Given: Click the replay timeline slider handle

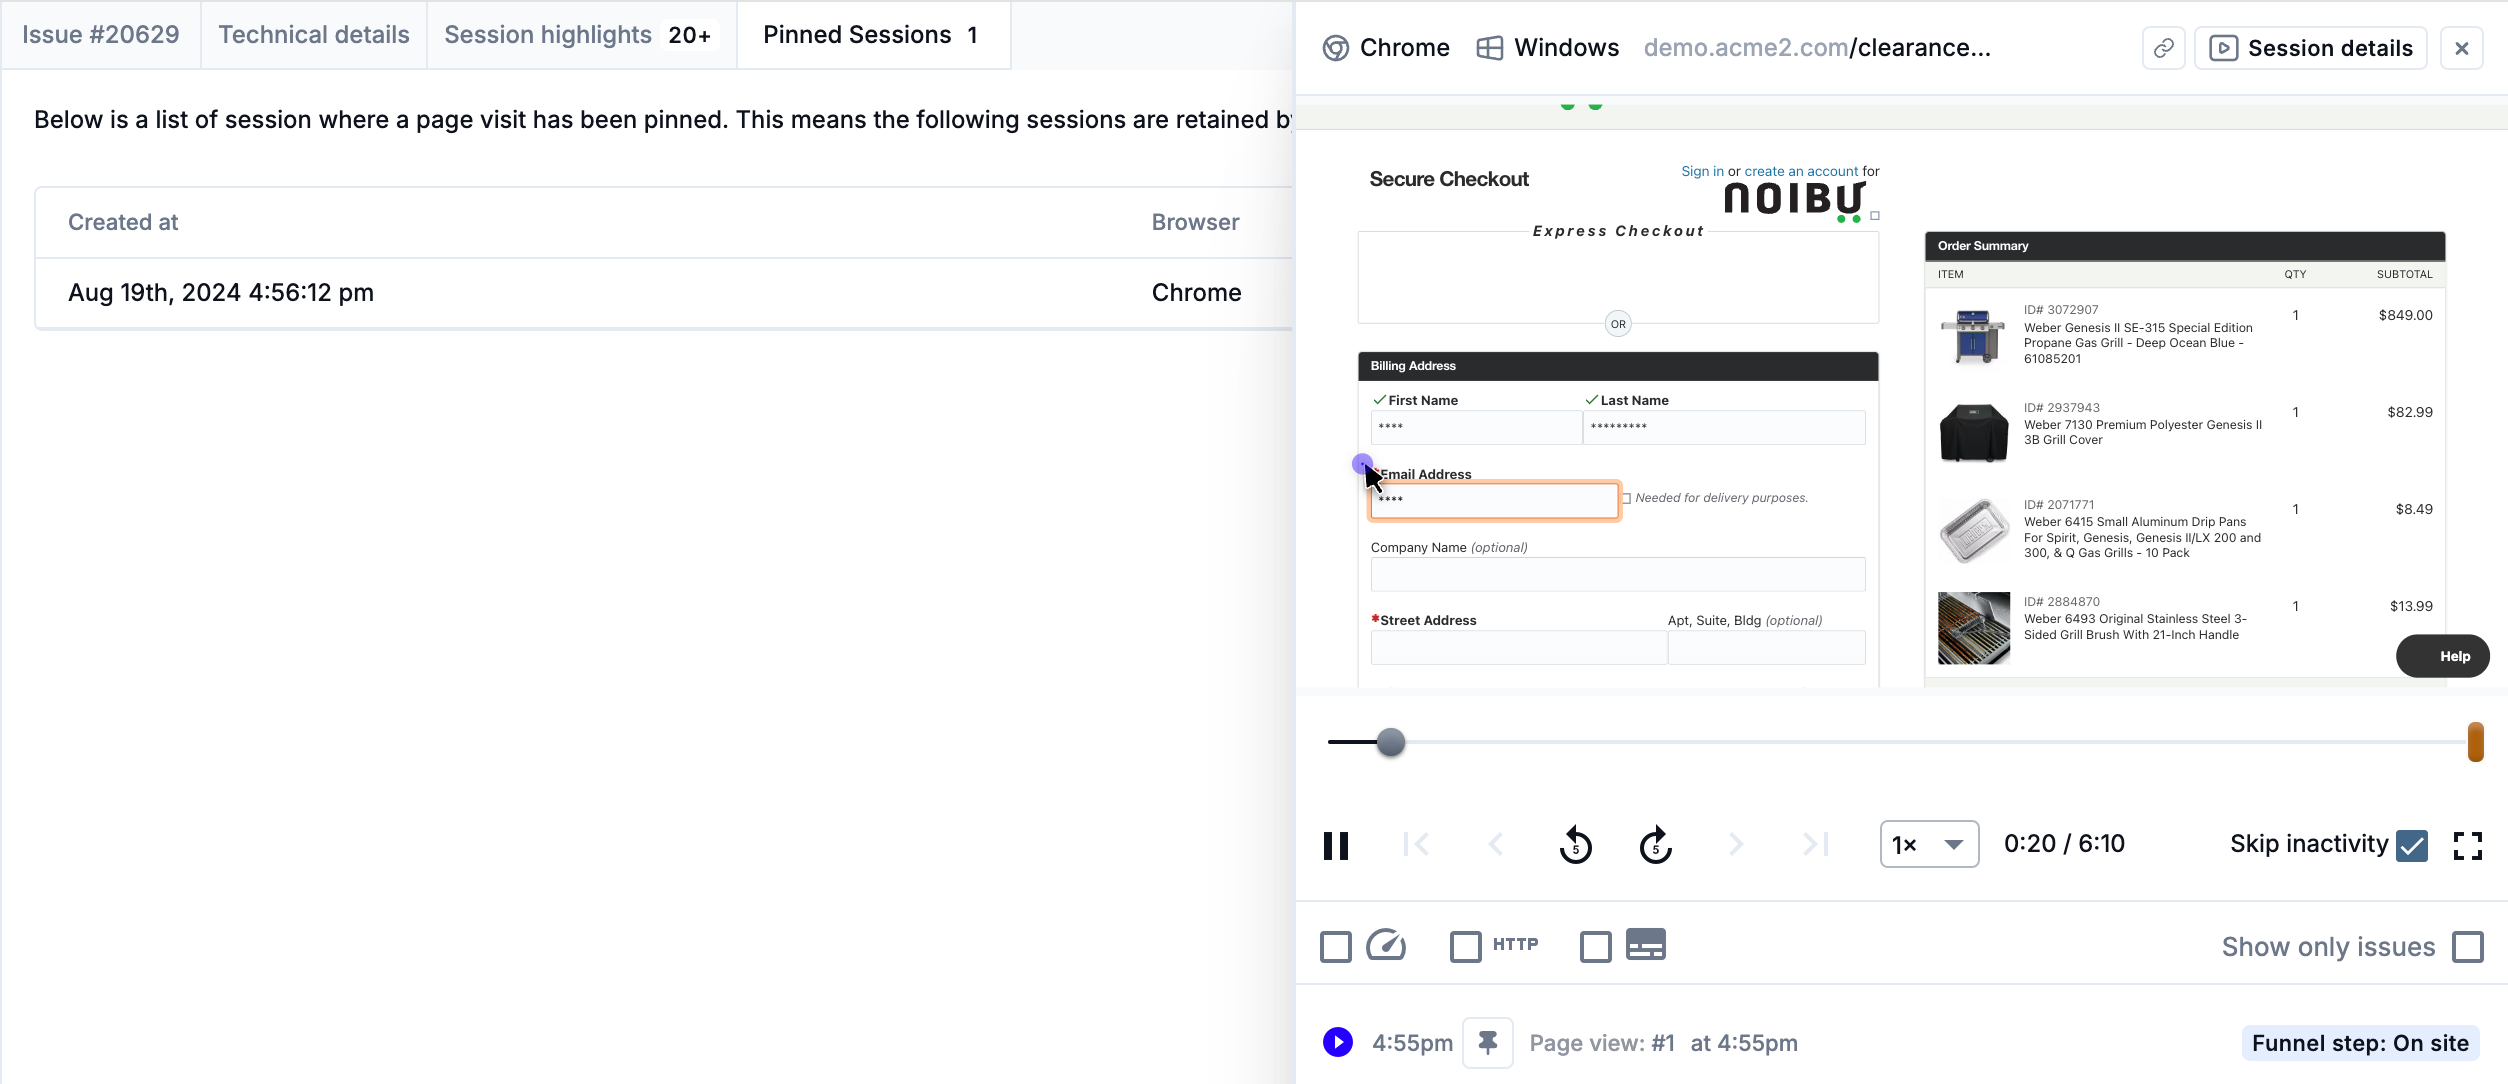Looking at the screenshot, I should (1390, 742).
